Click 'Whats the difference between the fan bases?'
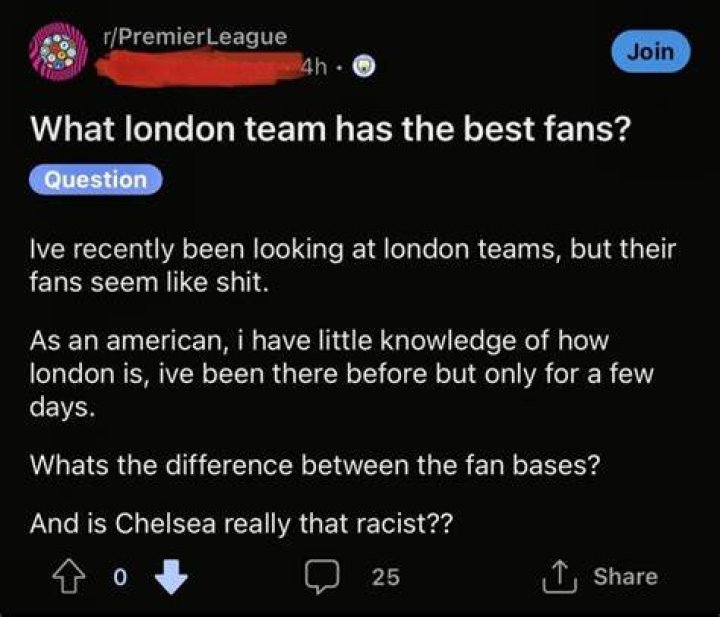Screen dimensions: 720x617 coord(315,465)
